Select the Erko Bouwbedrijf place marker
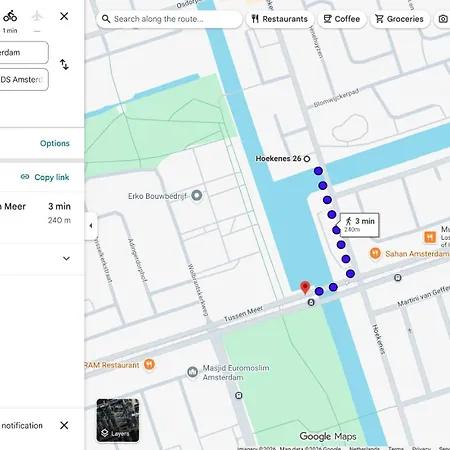The width and height of the screenshot is (450, 450). (x=197, y=196)
